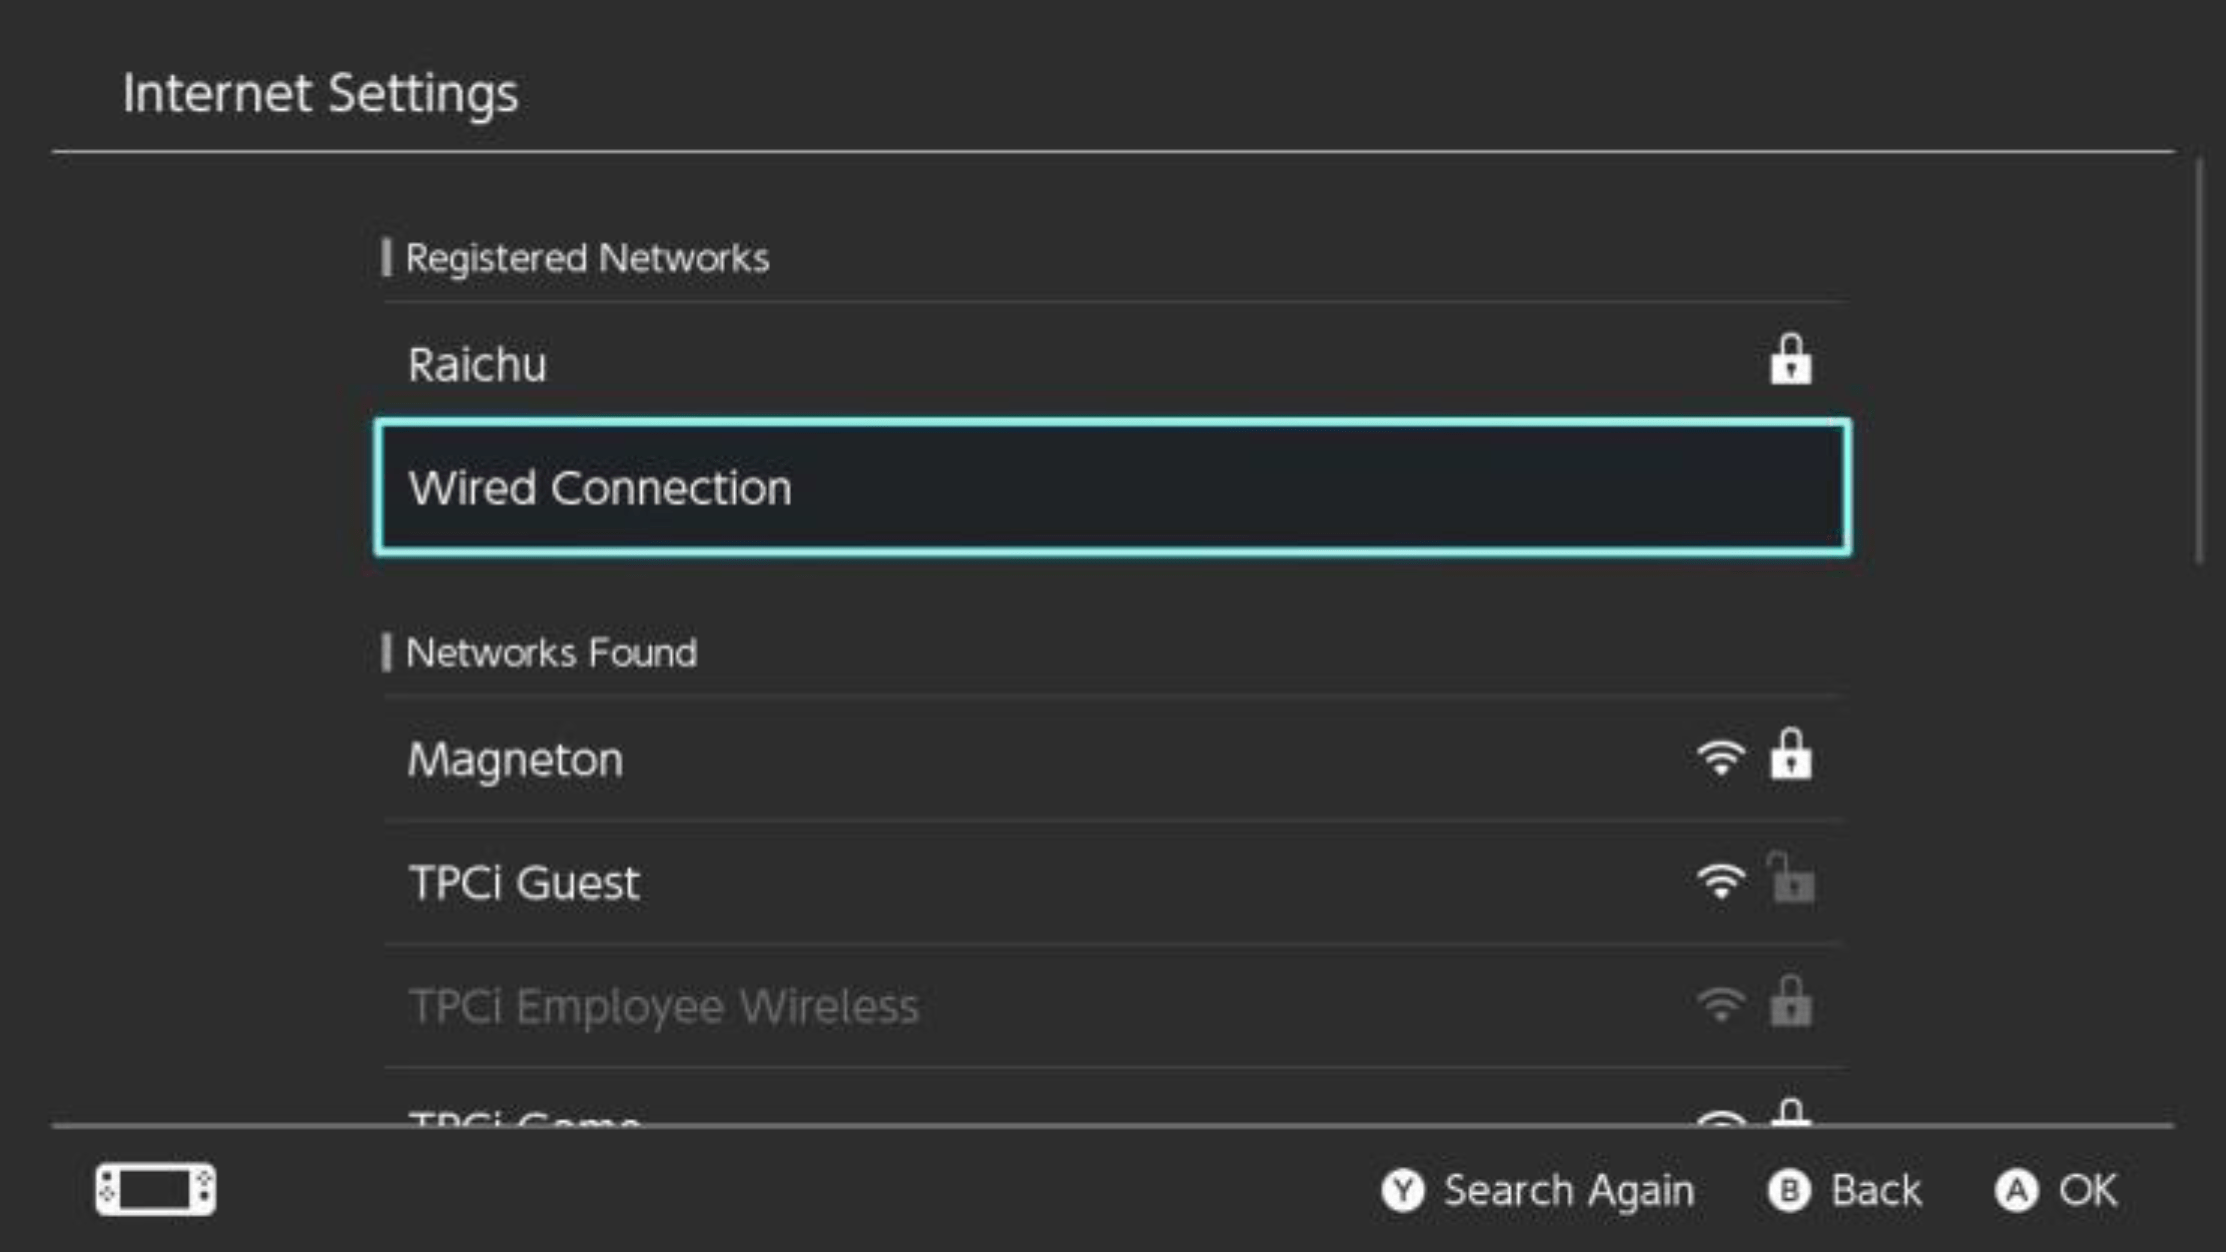Click the Wi-Fi signal icon for TPCi Guest
The height and width of the screenshot is (1252, 2226).
coord(1721,881)
